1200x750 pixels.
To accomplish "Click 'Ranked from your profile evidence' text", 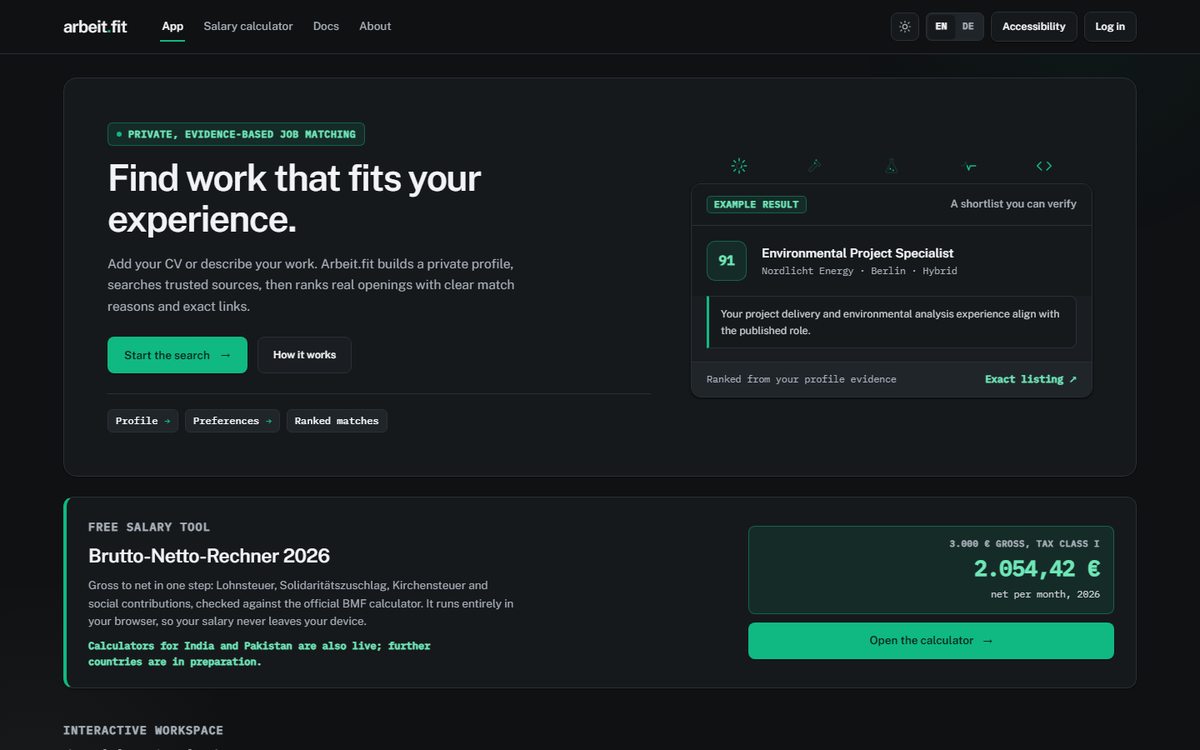I will point(801,379).
